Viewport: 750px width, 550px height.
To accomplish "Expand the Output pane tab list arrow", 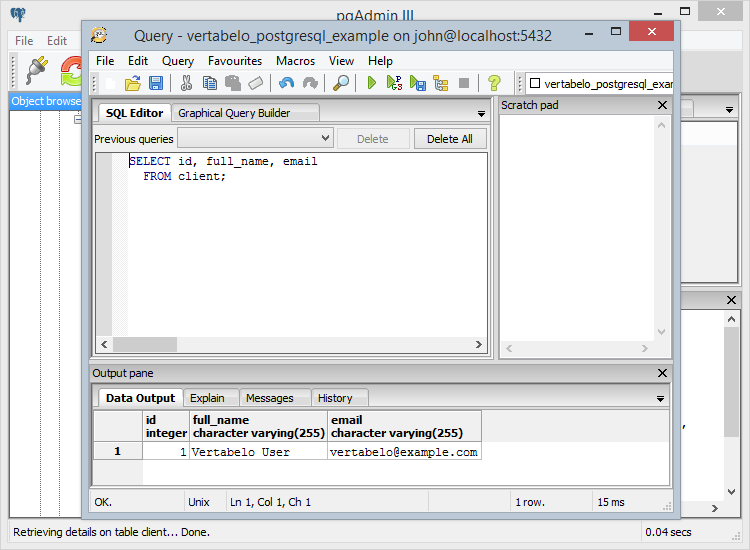I will pyautogui.click(x=660, y=399).
